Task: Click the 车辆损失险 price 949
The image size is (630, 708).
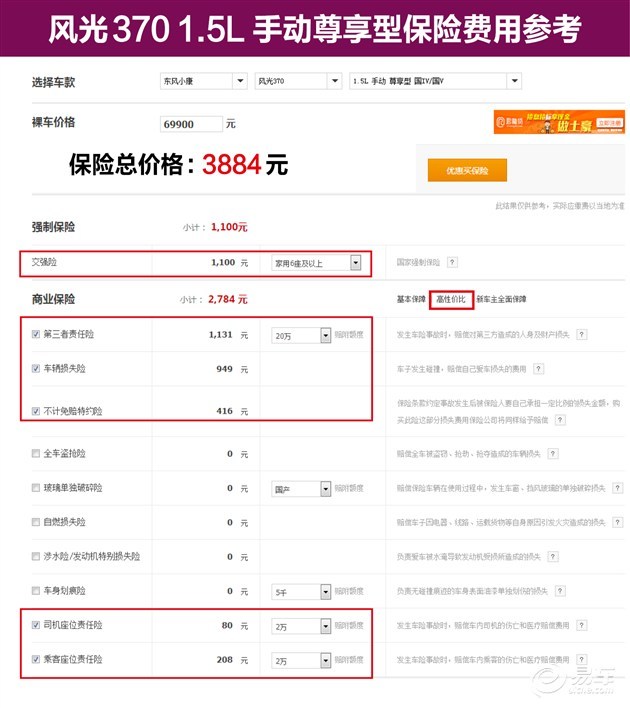Action: [x=224, y=369]
